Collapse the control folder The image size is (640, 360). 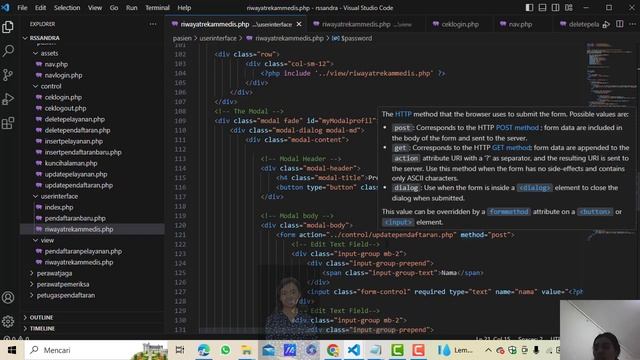[x=51, y=86]
